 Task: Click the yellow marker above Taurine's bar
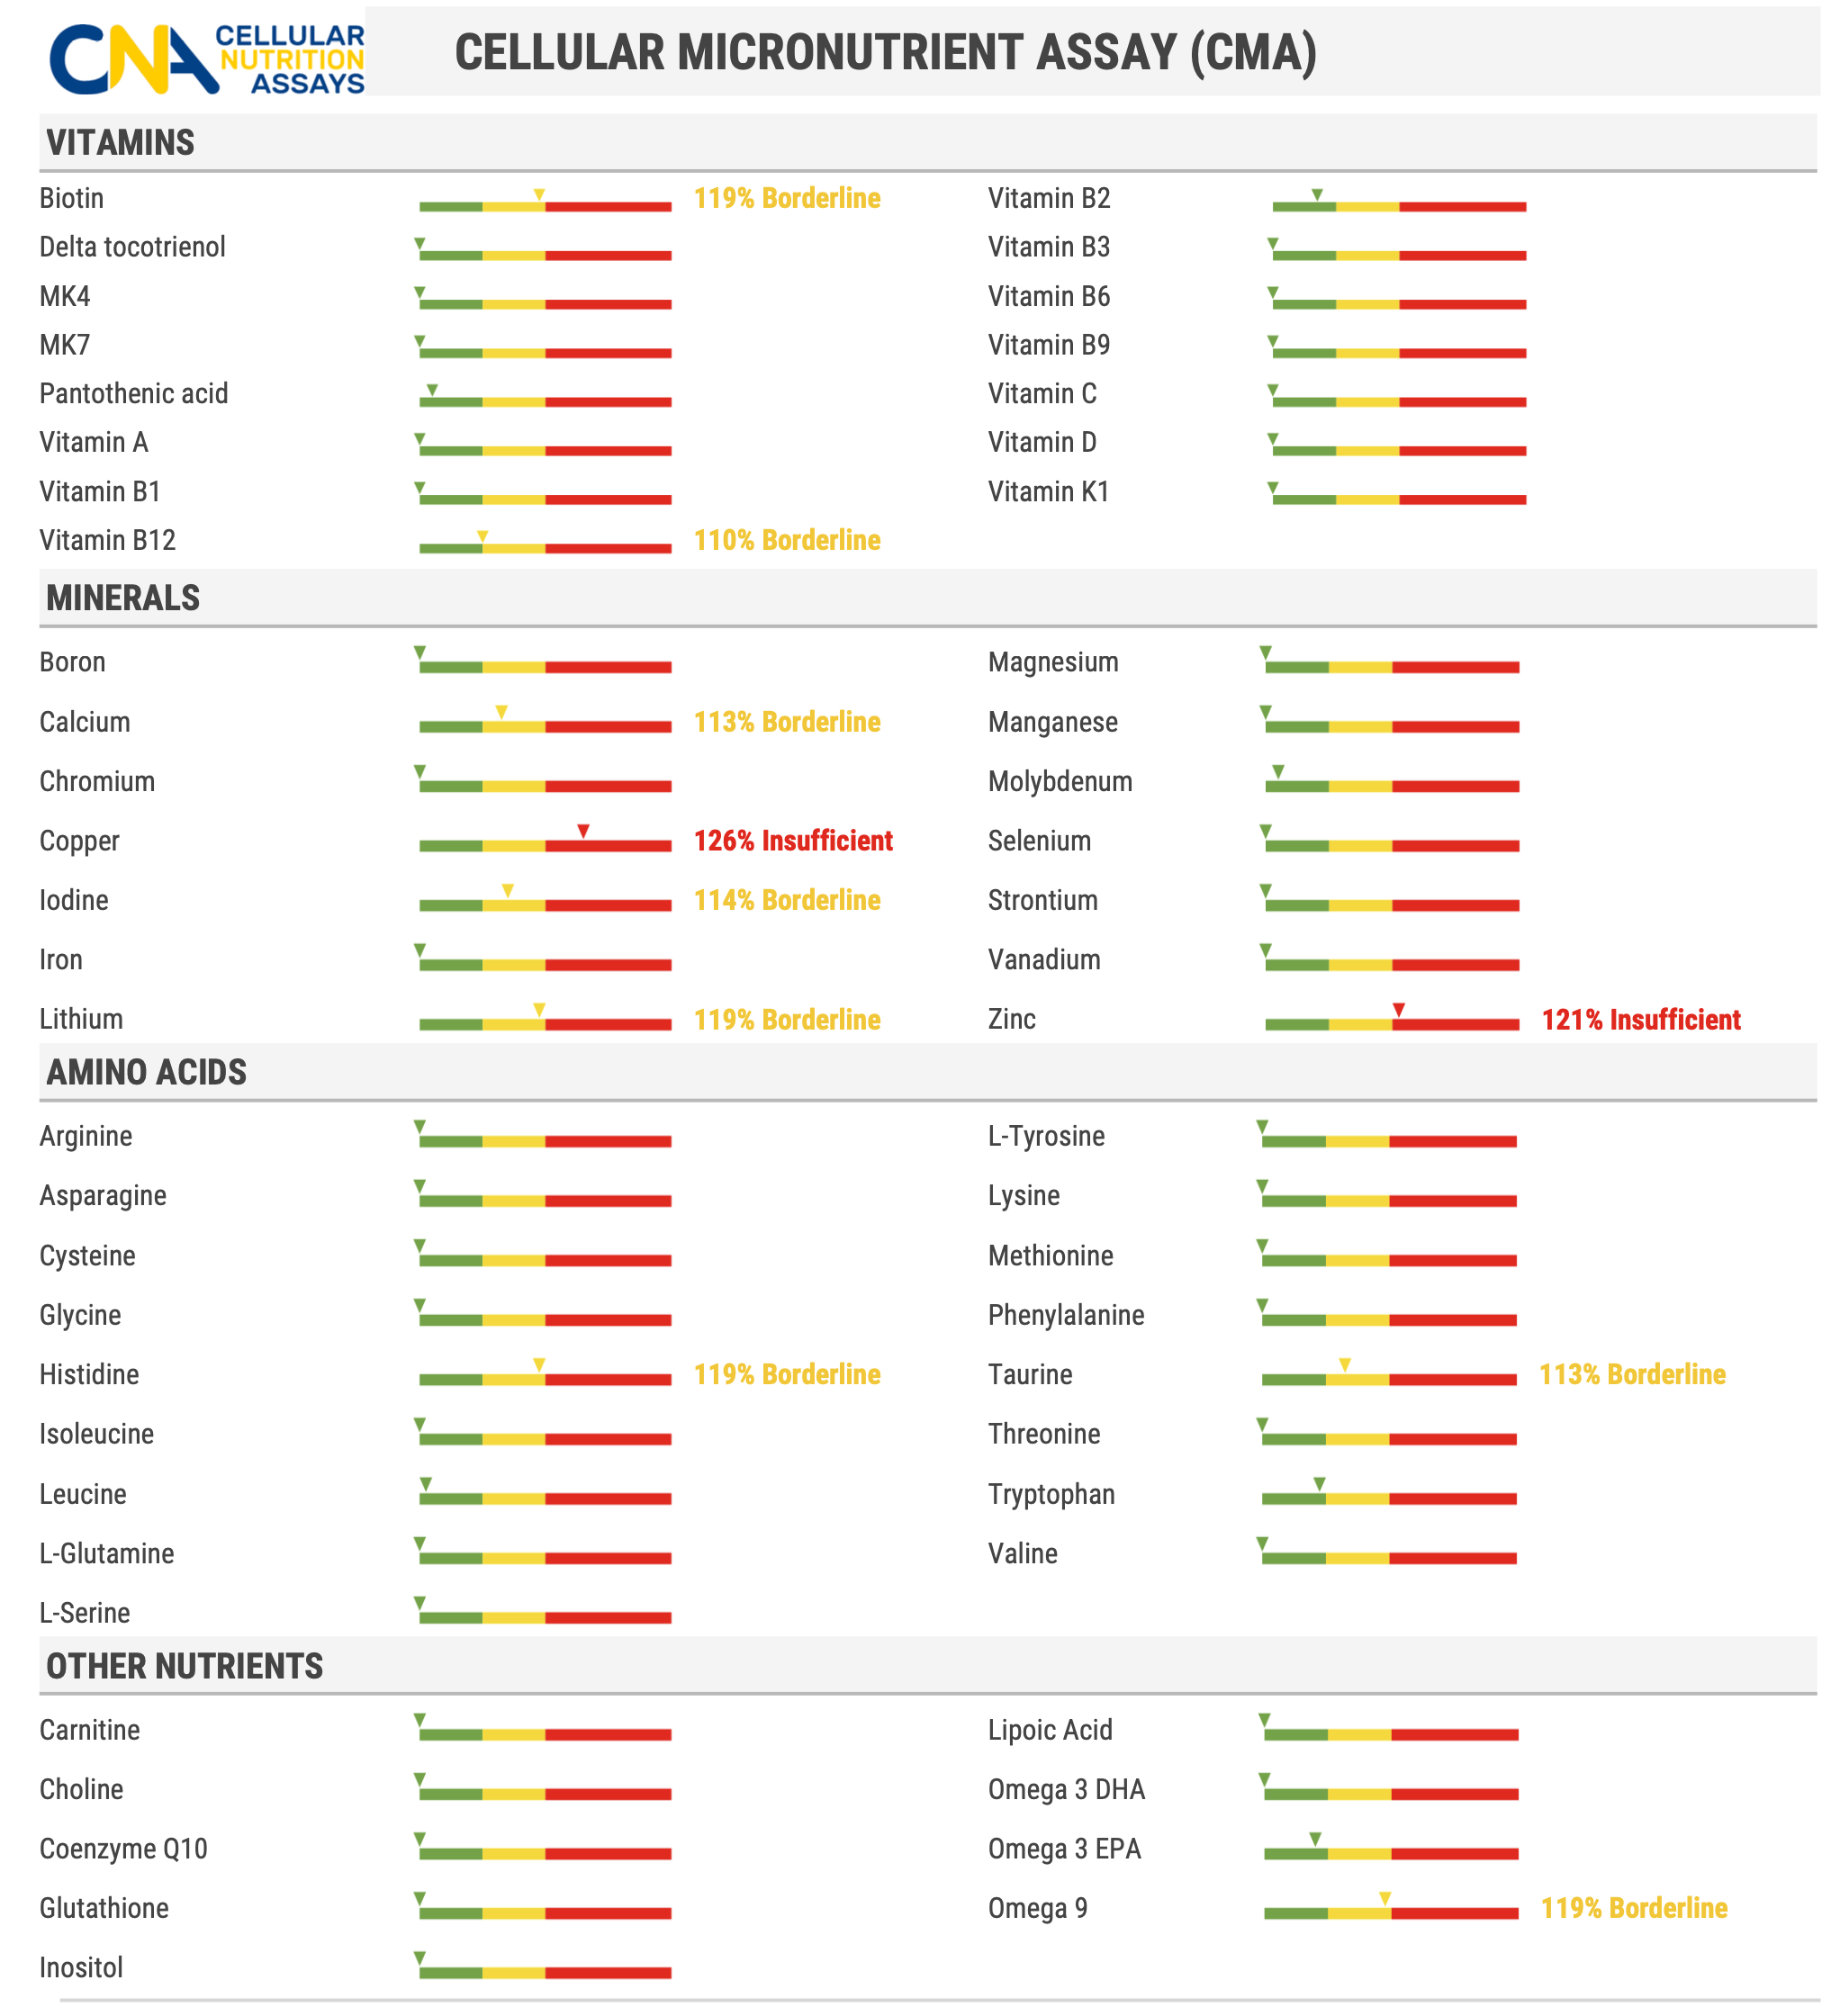point(1344,1364)
